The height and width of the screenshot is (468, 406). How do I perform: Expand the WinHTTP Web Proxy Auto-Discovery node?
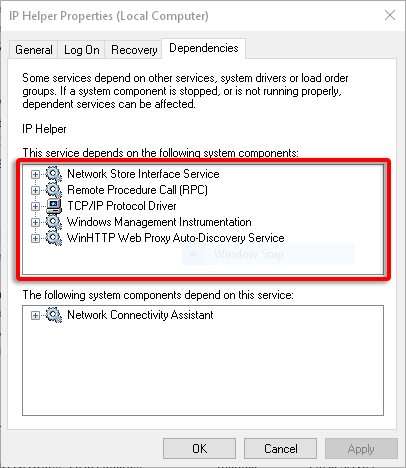pos(35,238)
